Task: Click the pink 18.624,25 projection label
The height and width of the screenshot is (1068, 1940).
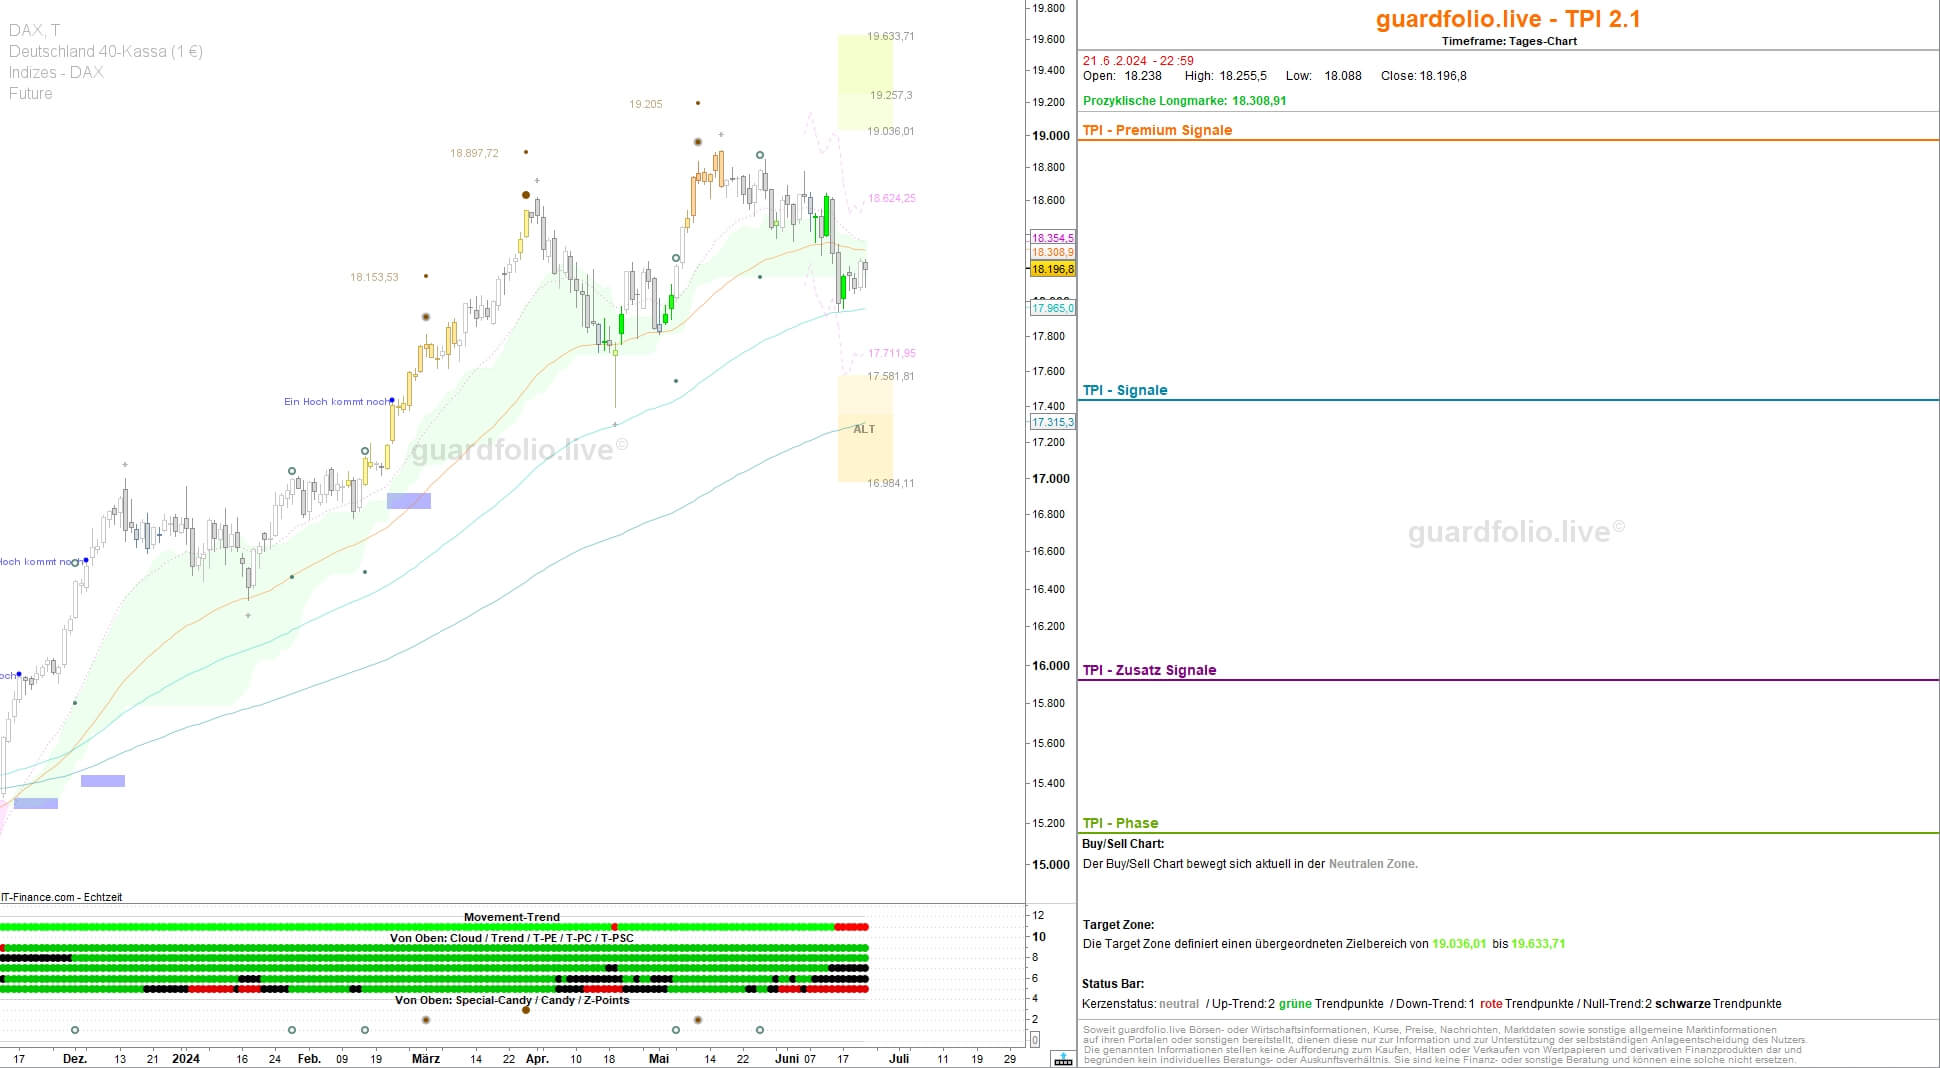Action: coord(892,198)
